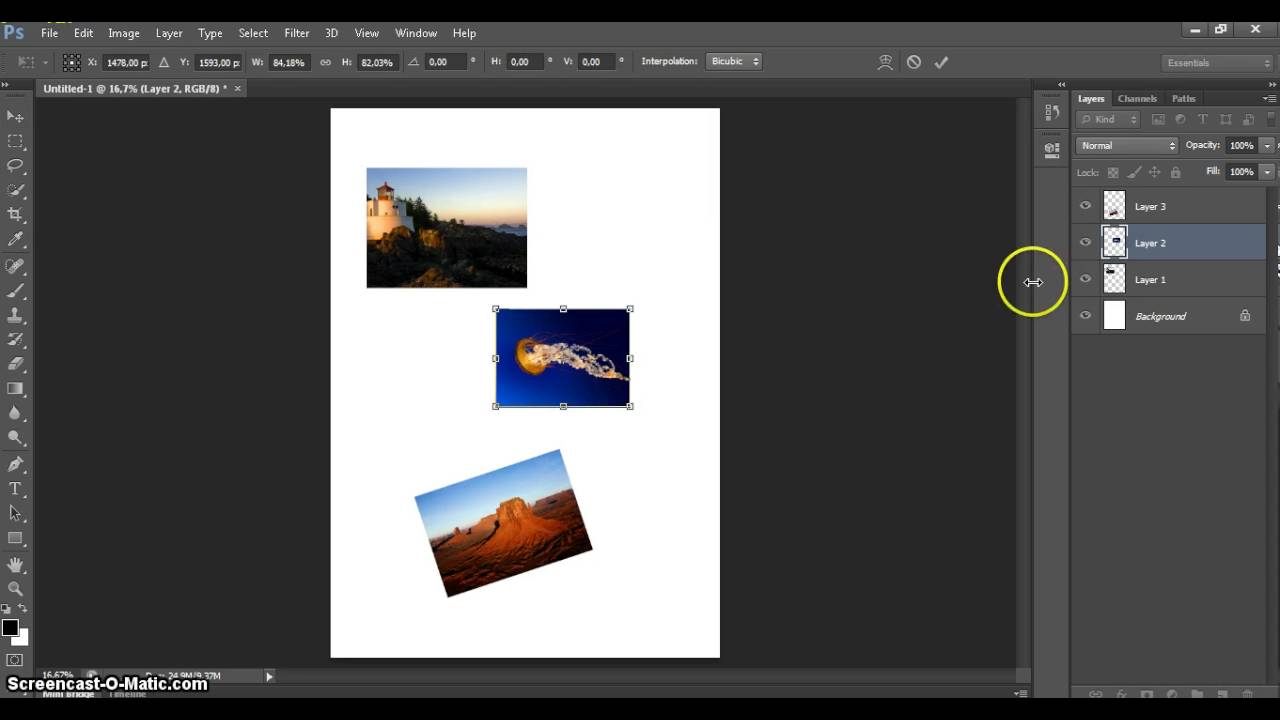Click the rotation angle input field
The image size is (1280, 720).
[446, 62]
